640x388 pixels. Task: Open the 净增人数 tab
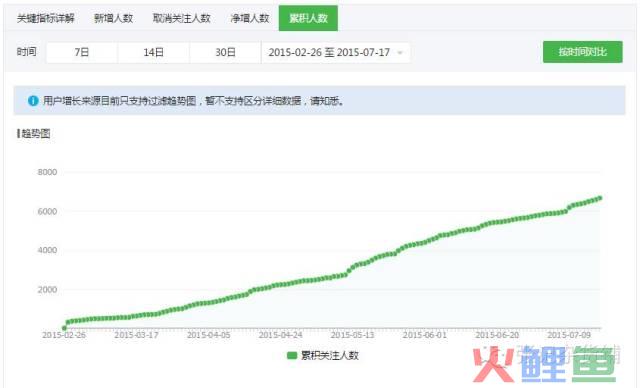[250, 18]
